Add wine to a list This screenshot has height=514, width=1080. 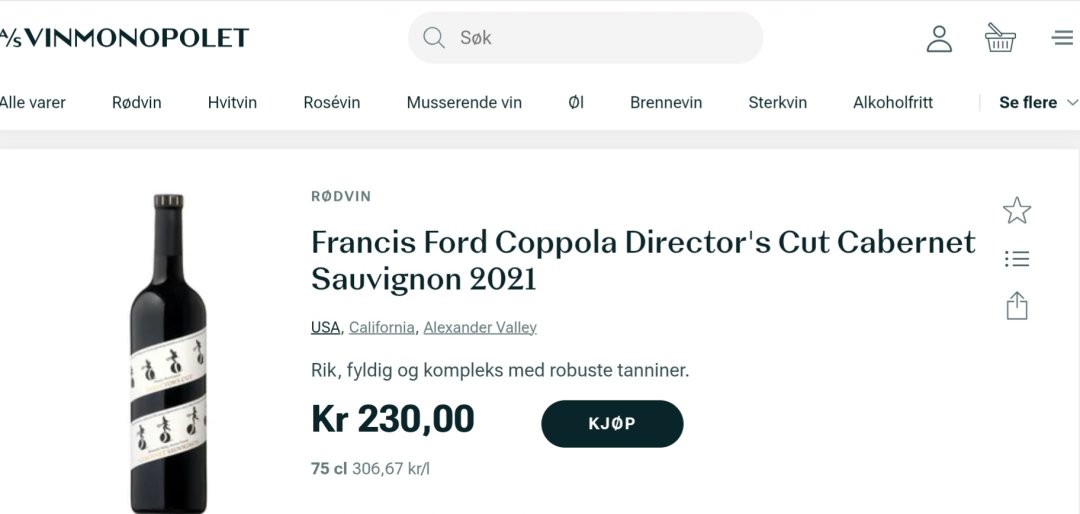(1017, 259)
